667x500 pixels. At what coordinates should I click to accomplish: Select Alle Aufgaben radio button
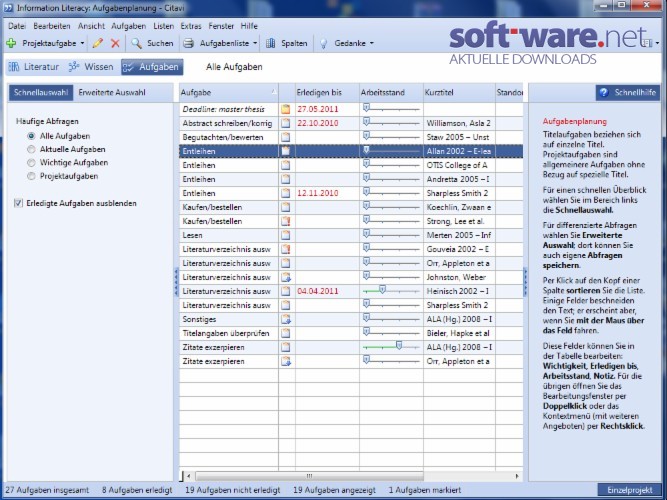point(31,136)
